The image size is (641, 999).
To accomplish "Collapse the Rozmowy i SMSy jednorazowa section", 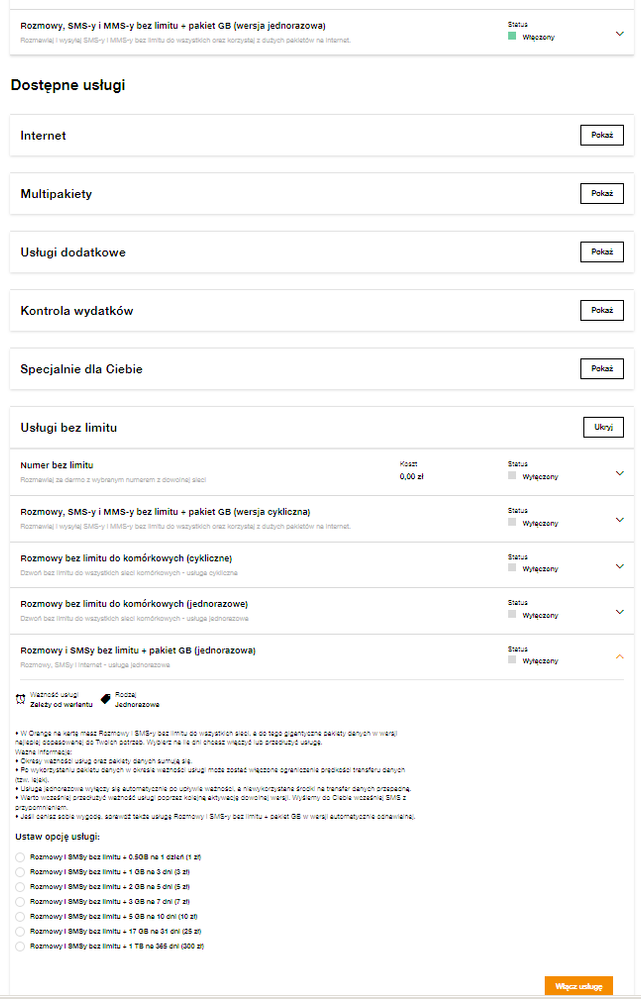I will (620, 656).
